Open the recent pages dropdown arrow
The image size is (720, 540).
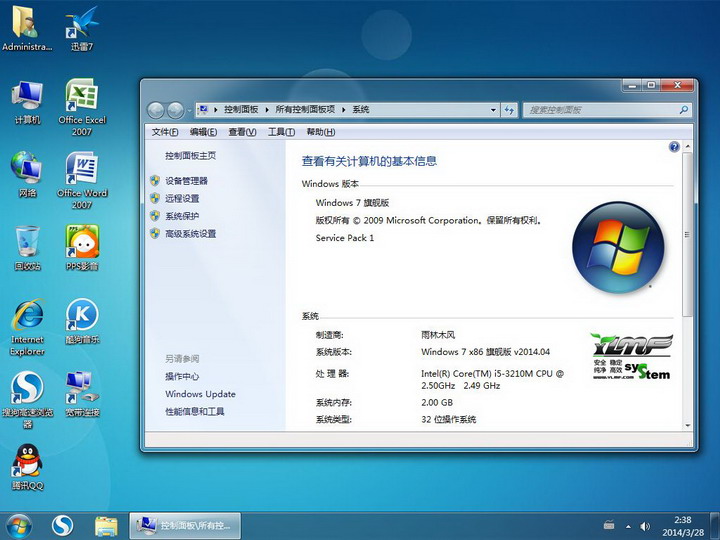(x=189, y=111)
